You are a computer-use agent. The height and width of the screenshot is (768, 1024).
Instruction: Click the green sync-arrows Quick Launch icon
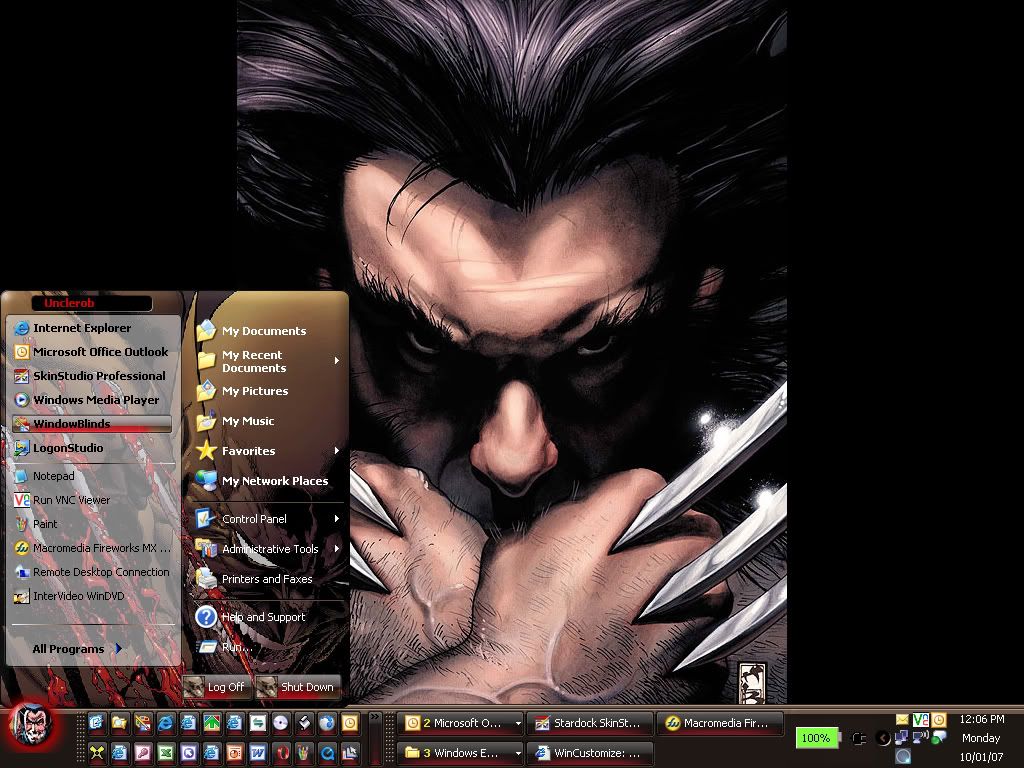pos(258,722)
